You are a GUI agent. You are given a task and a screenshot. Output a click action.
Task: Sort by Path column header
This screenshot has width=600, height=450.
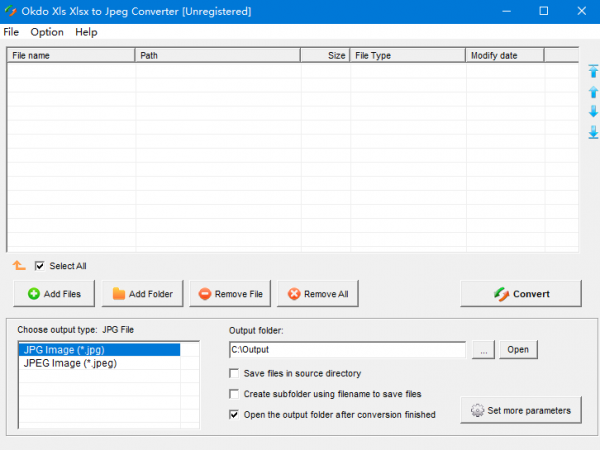click(x=218, y=55)
